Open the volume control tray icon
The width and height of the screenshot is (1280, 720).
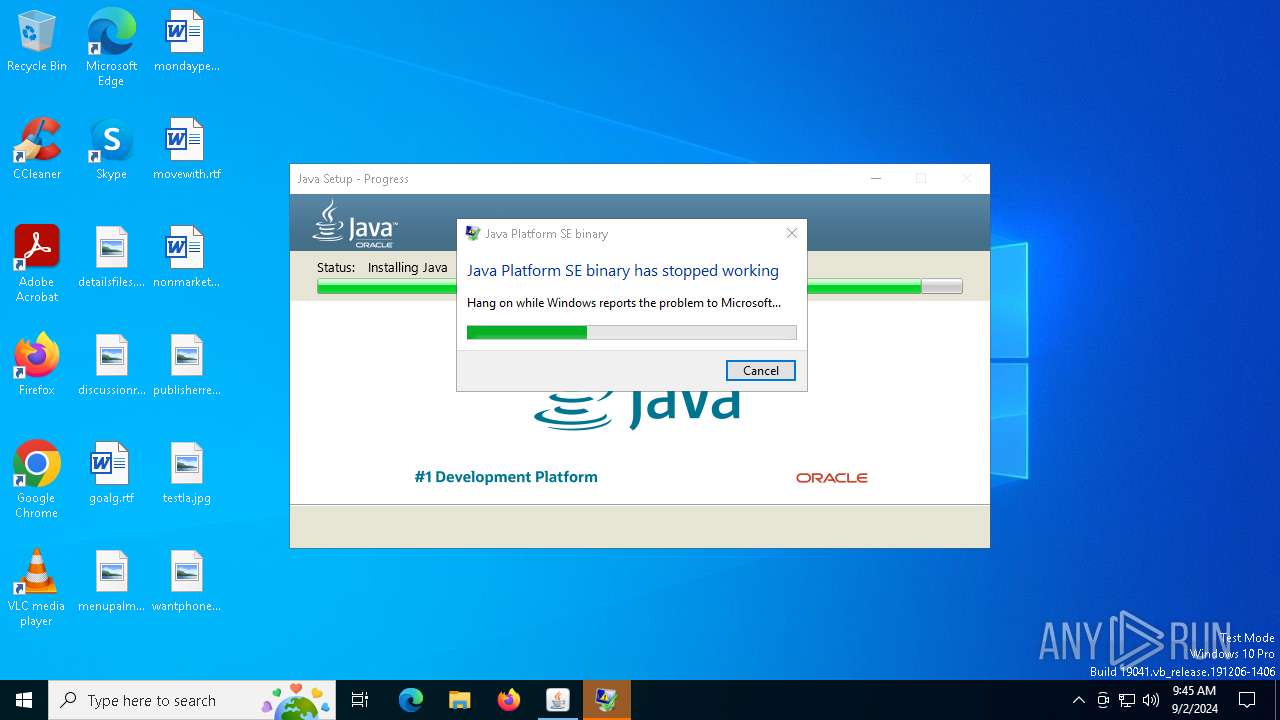[1151, 700]
